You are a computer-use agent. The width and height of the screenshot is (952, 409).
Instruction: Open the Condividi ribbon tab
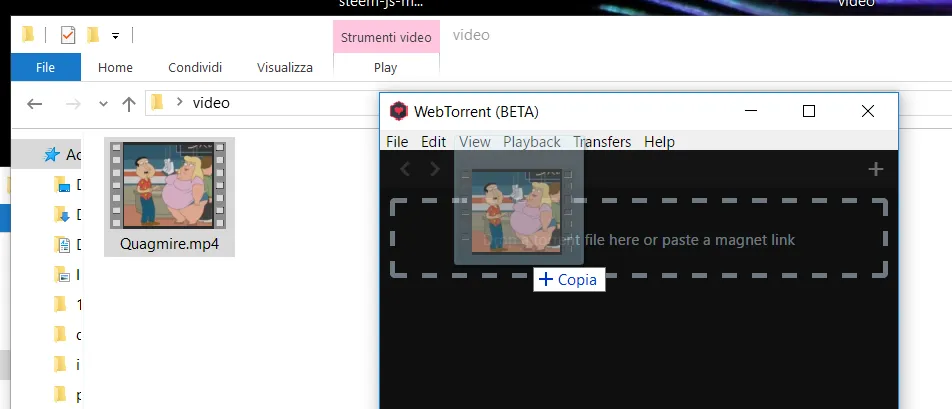[195, 67]
